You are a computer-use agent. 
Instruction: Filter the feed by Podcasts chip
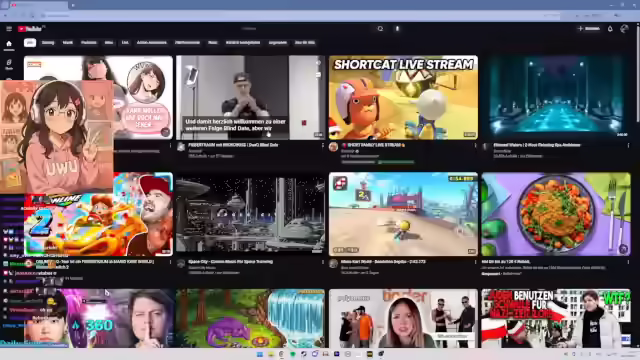[x=89, y=42]
